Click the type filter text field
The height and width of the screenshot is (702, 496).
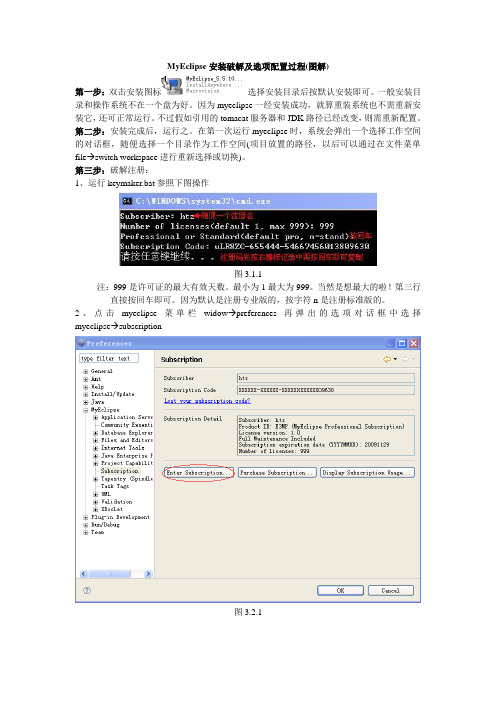pos(109,358)
